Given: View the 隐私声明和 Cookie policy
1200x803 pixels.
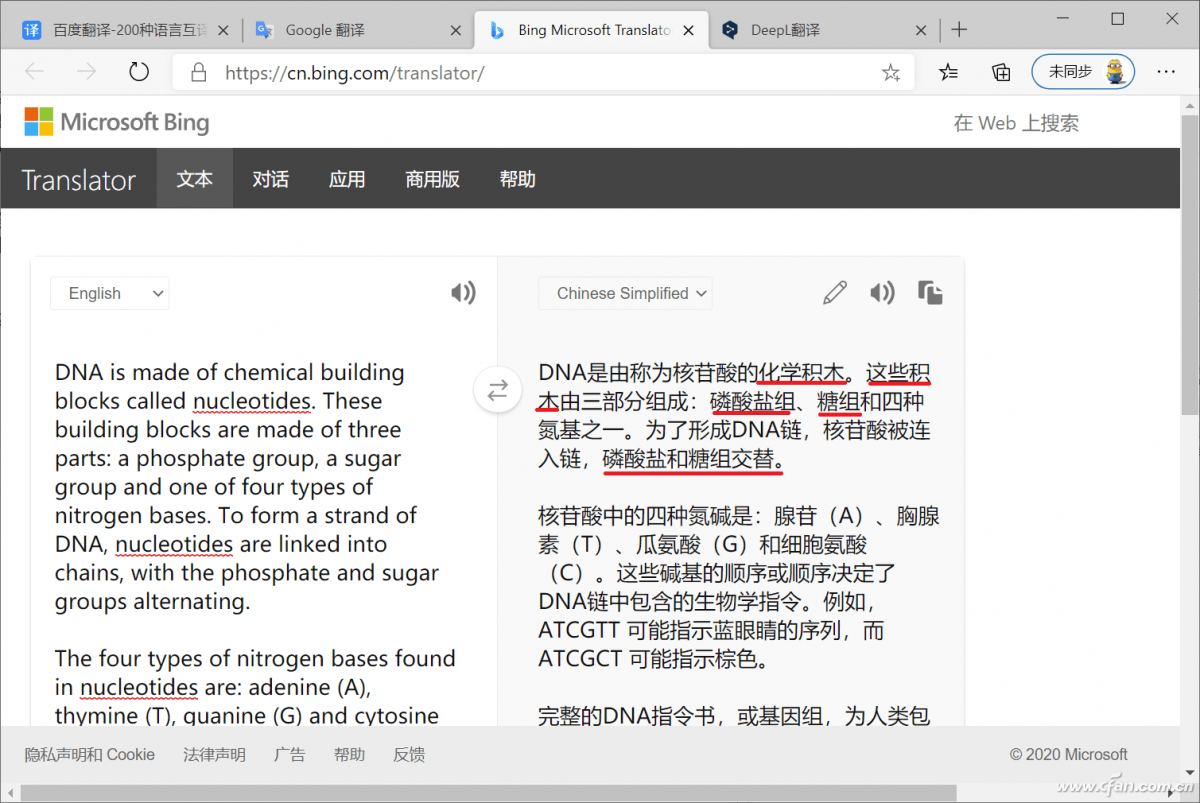Looking at the screenshot, I should click(x=89, y=754).
